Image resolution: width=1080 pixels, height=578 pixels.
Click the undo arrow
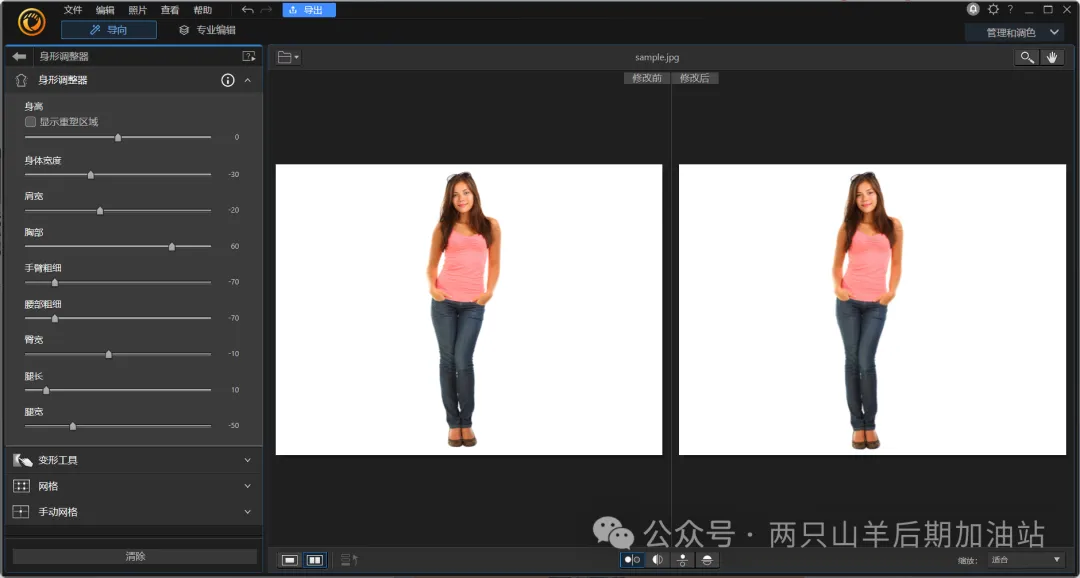coord(247,10)
